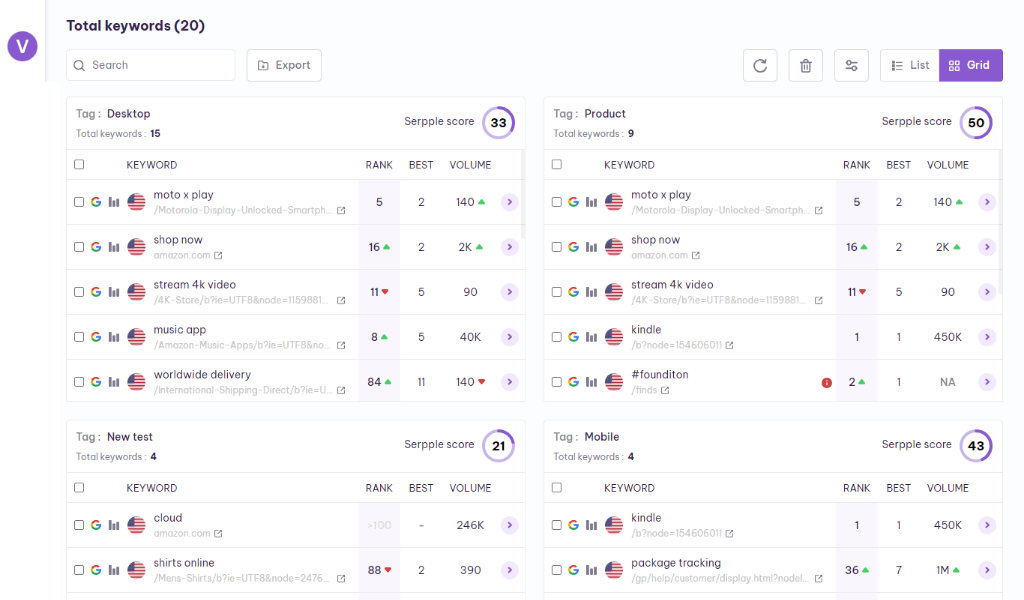Open package tracking keyword link
The image size is (1024, 600).
tap(676, 563)
